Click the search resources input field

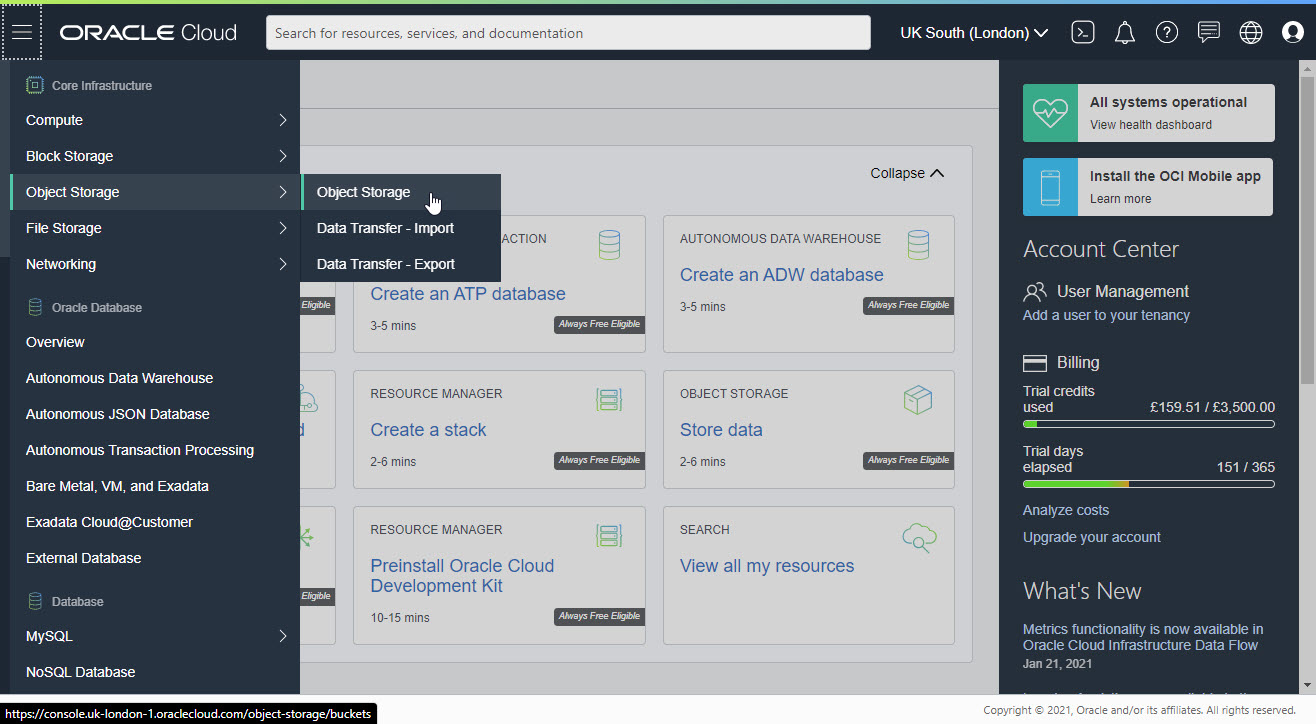[568, 33]
